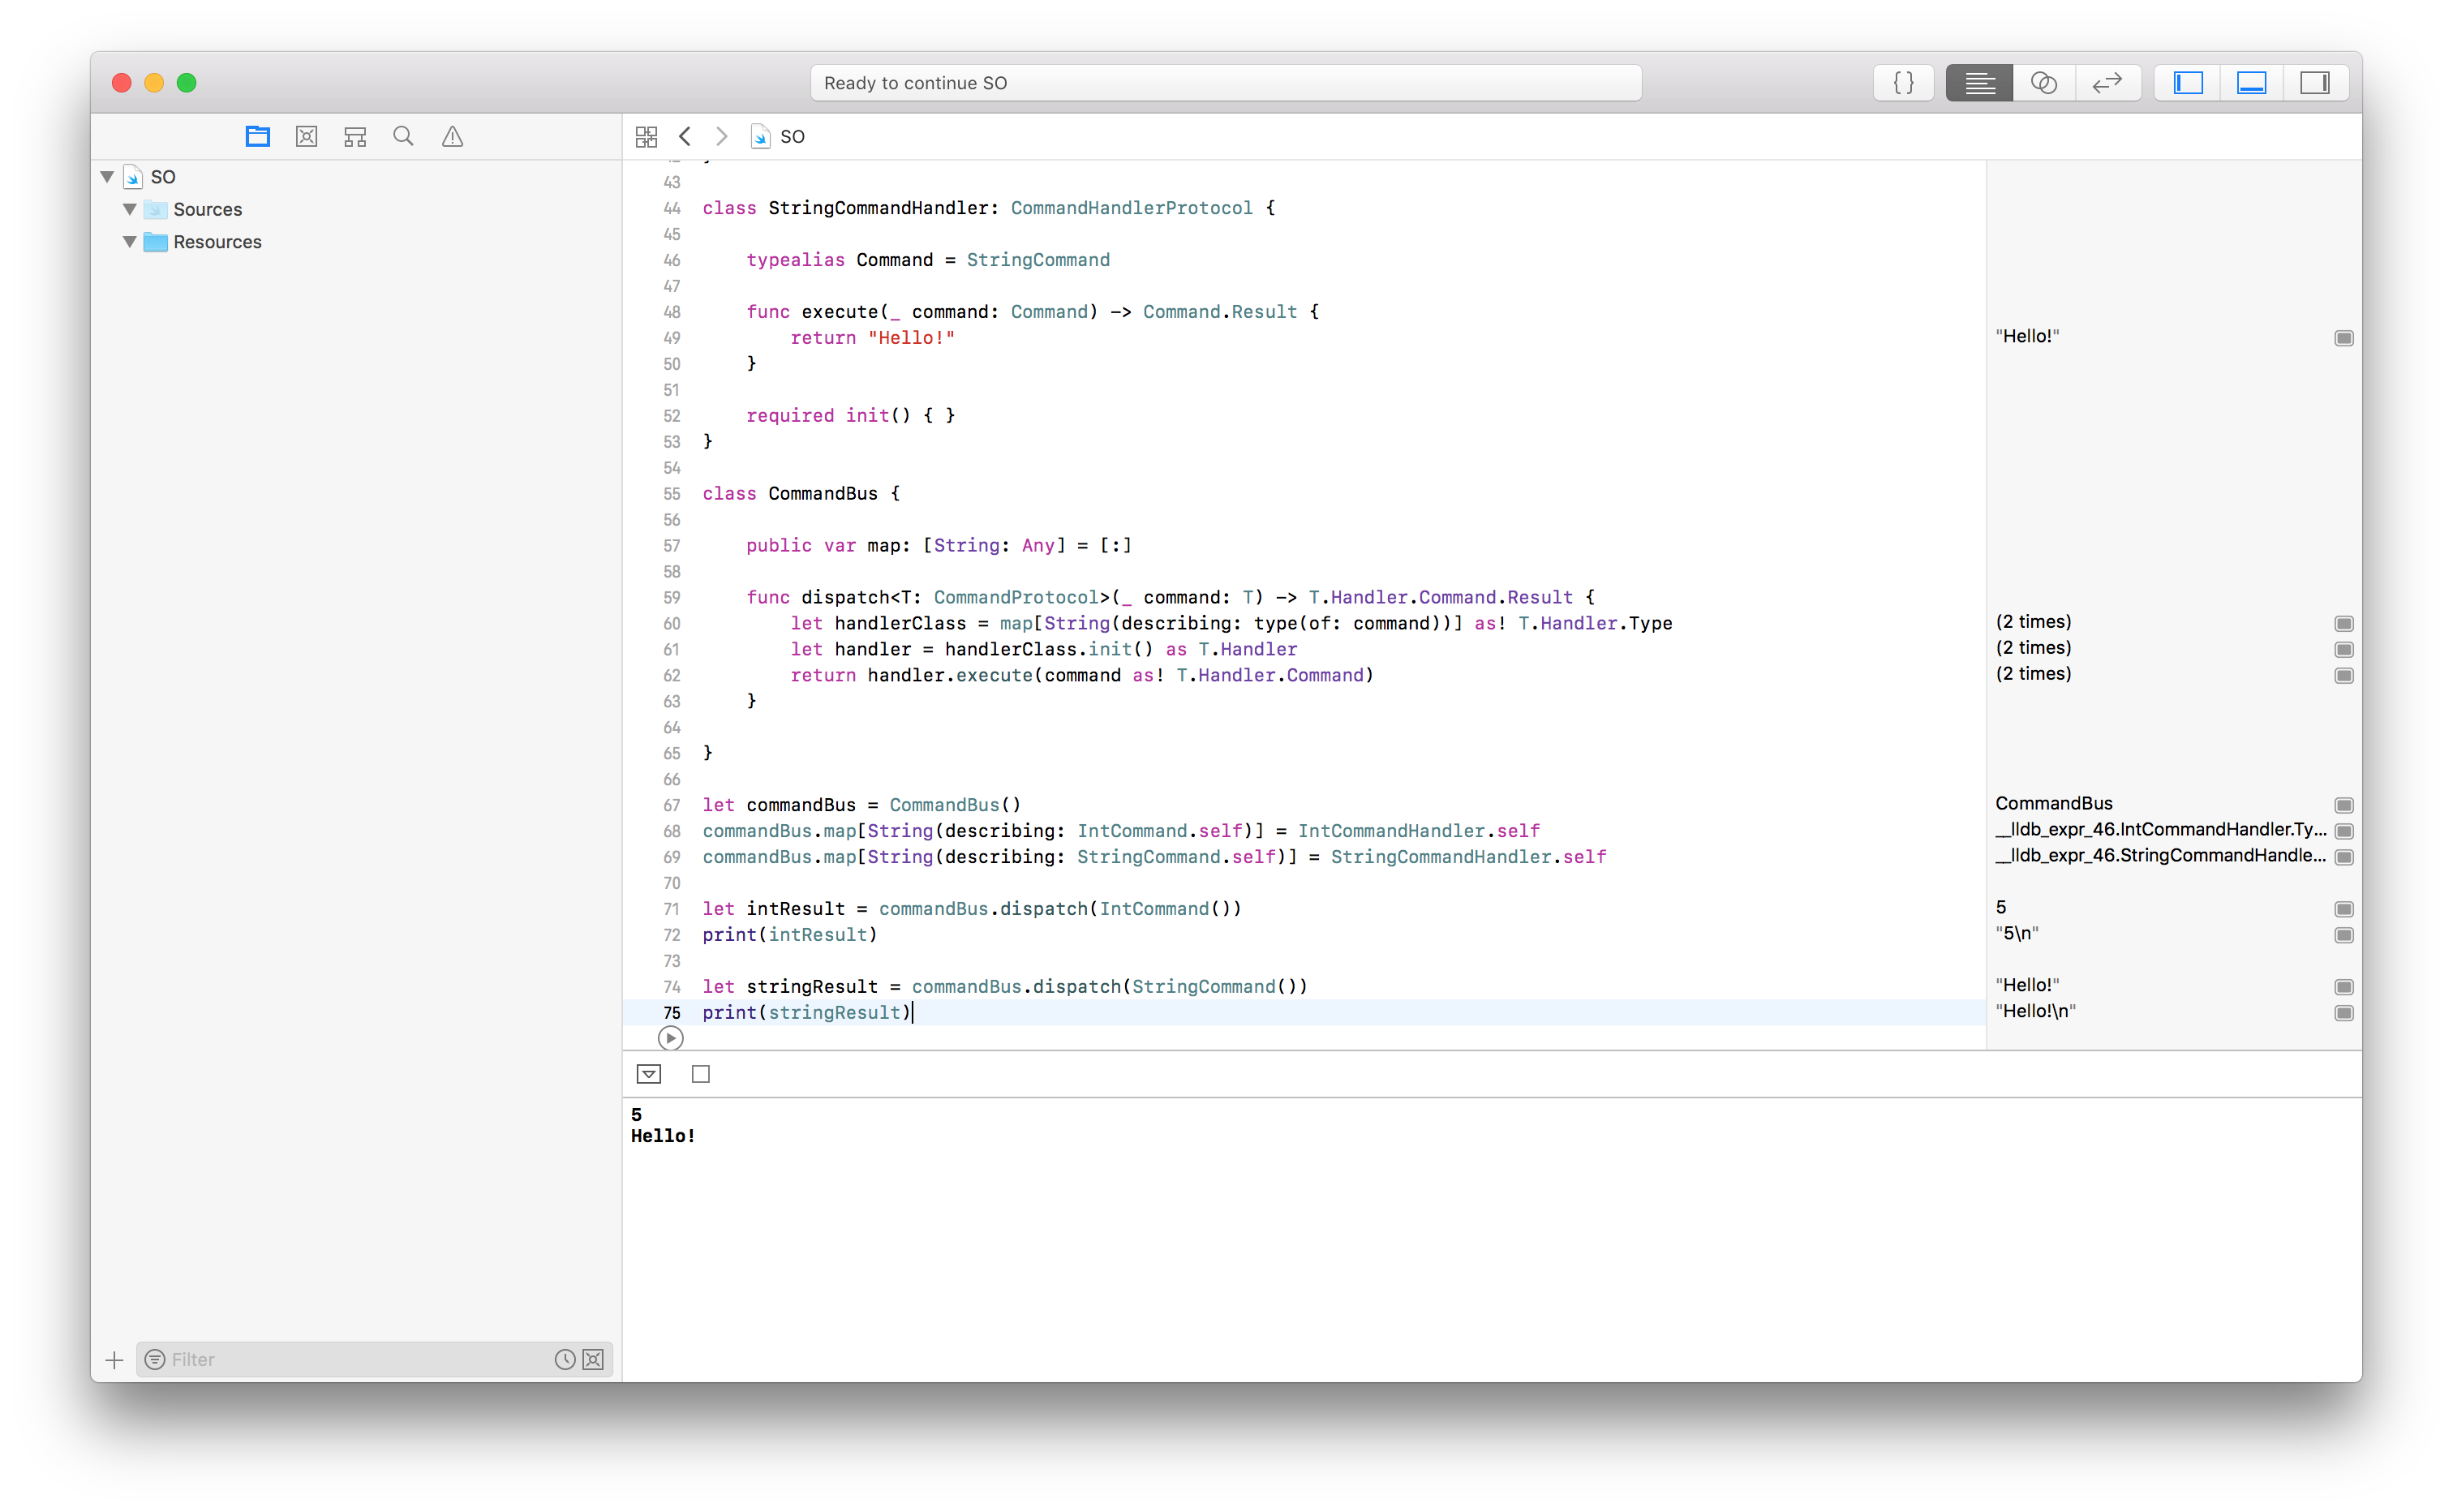Go back using the left chevron
This screenshot has width=2453, height=1512.
click(685, 137)
